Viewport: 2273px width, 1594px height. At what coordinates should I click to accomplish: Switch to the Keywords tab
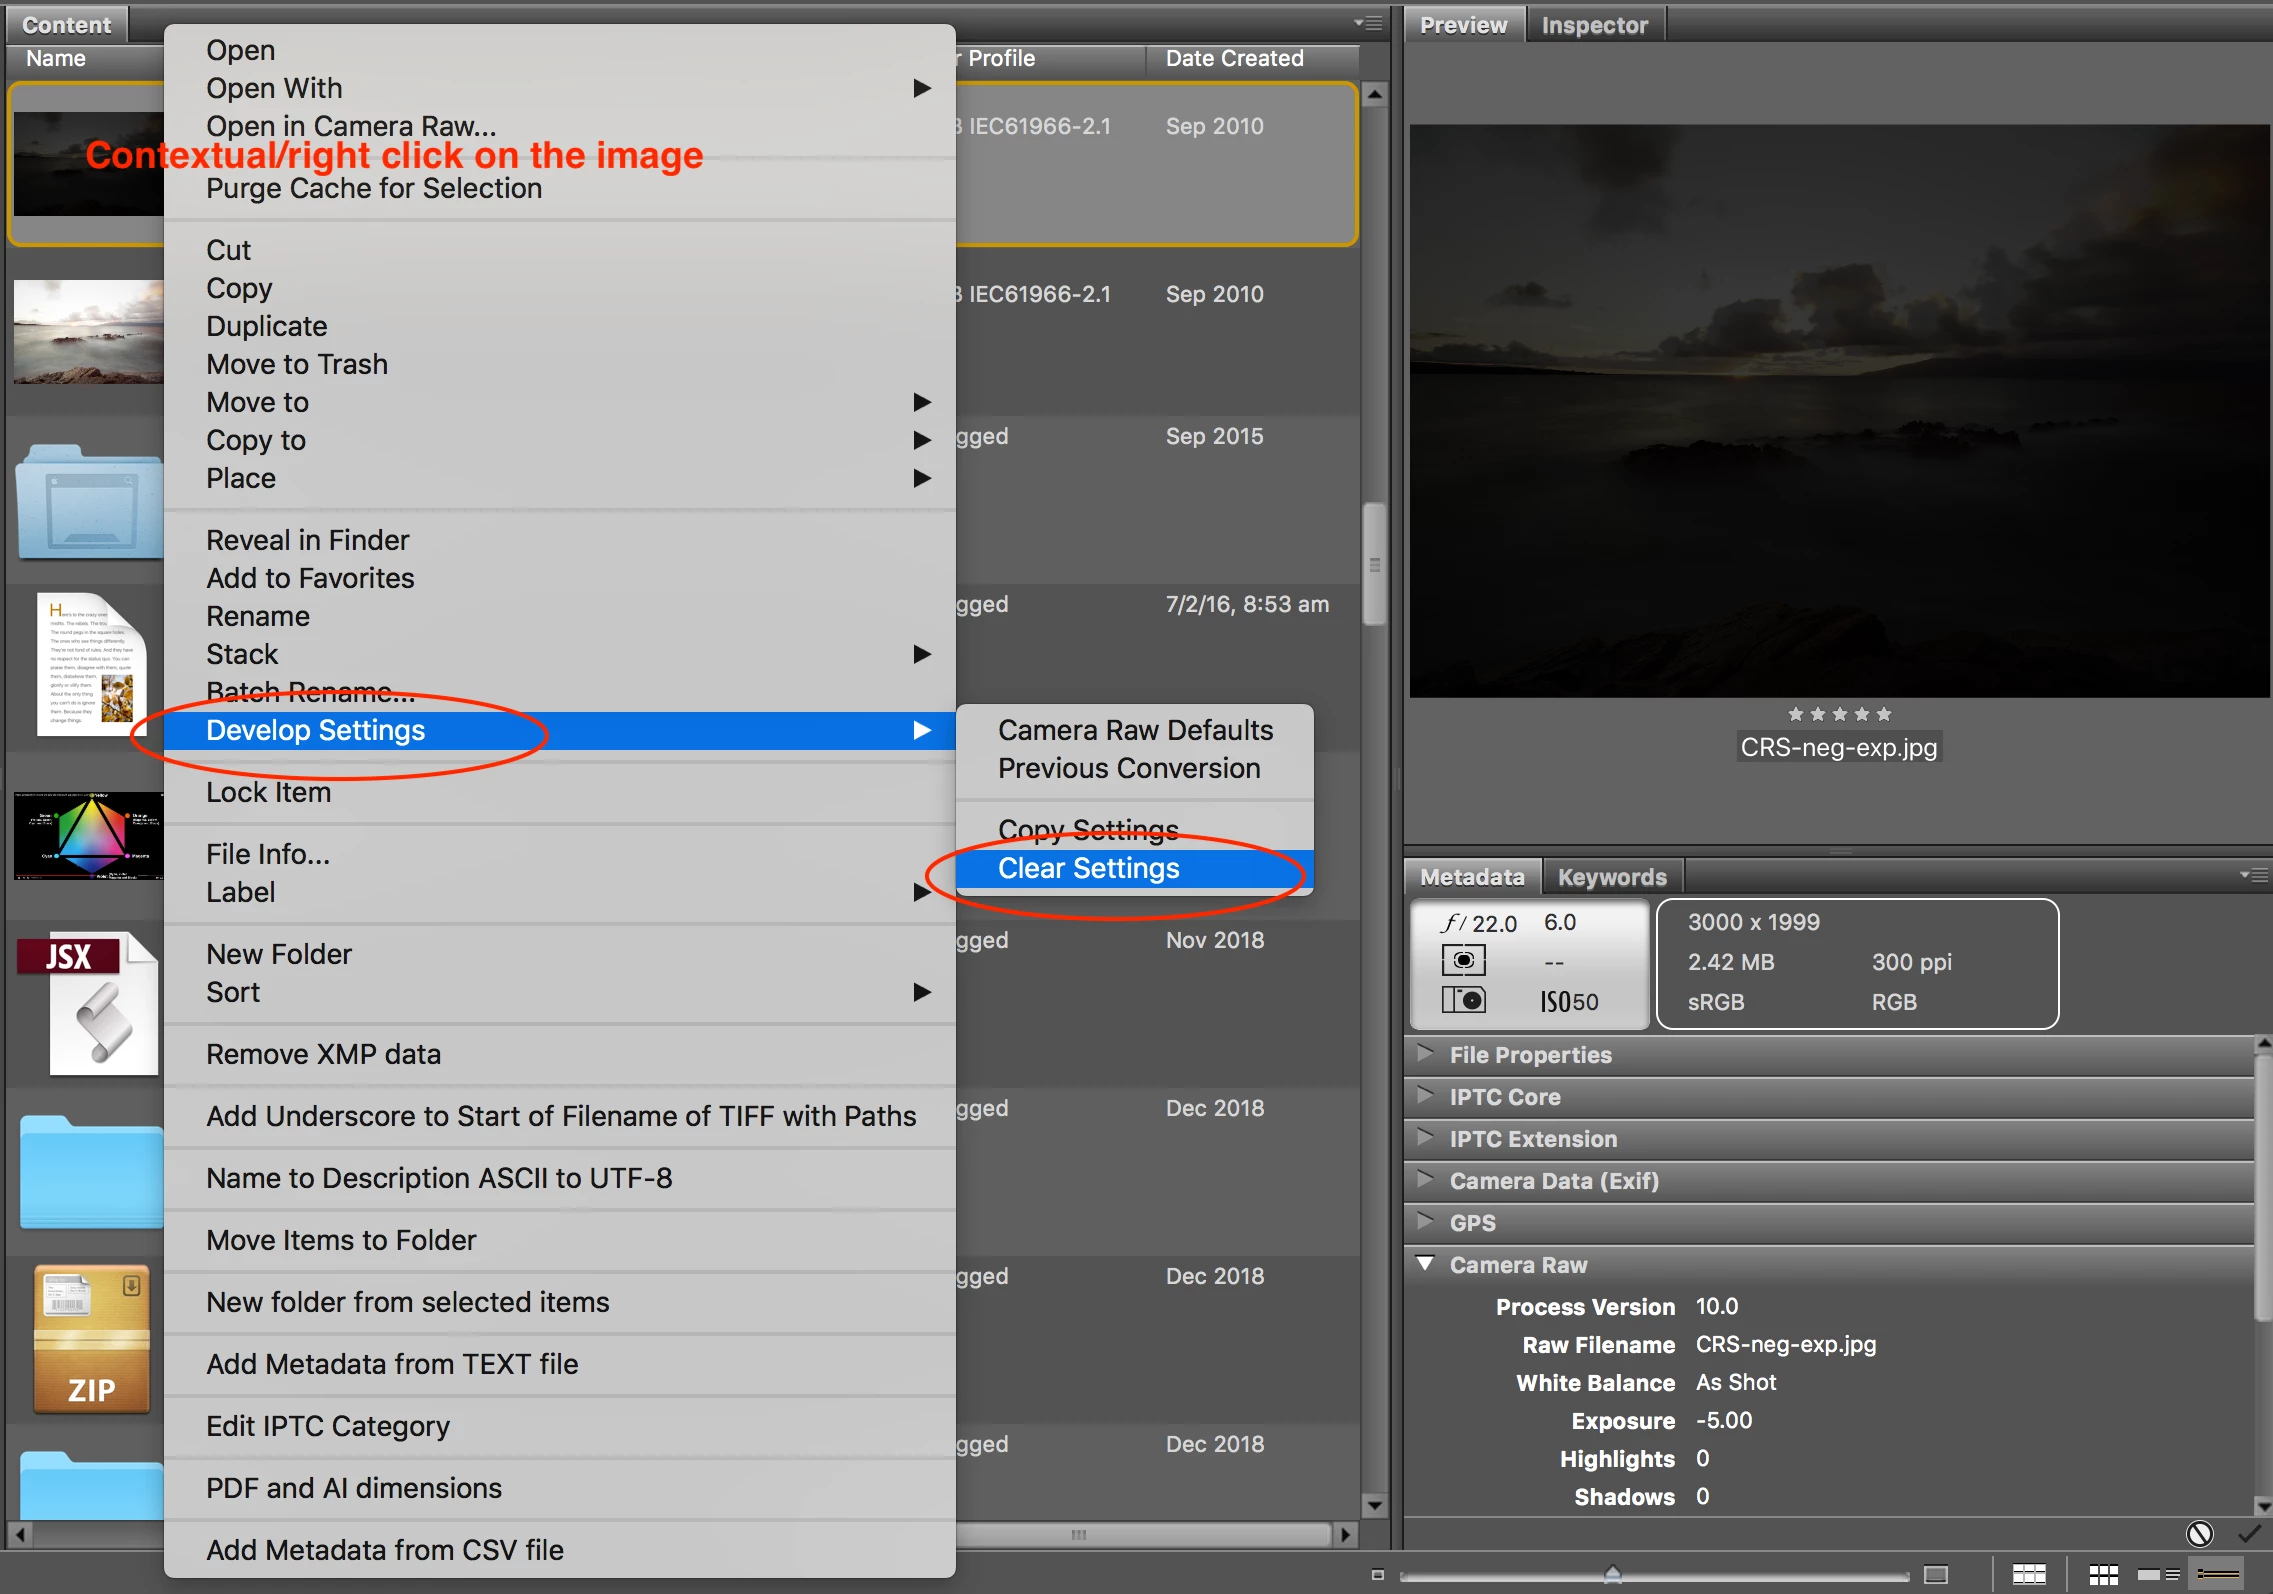pyautogui.click(x=1611, y=877)
